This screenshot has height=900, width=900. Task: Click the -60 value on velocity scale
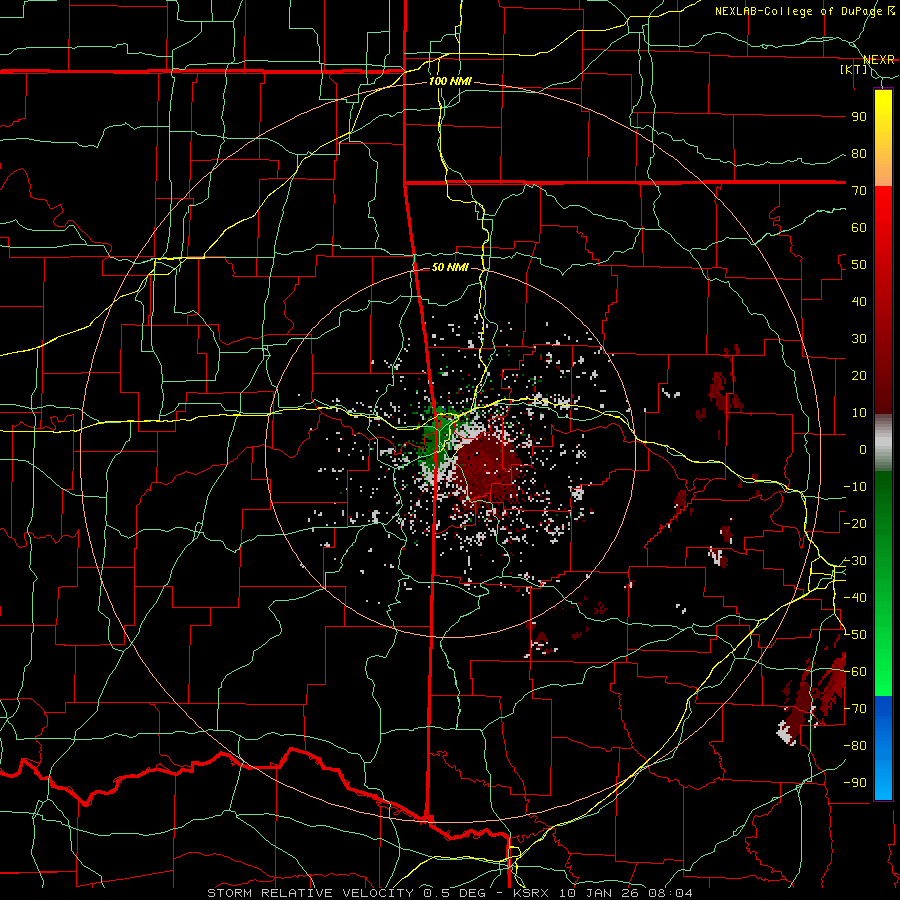(x=855, y=672)
